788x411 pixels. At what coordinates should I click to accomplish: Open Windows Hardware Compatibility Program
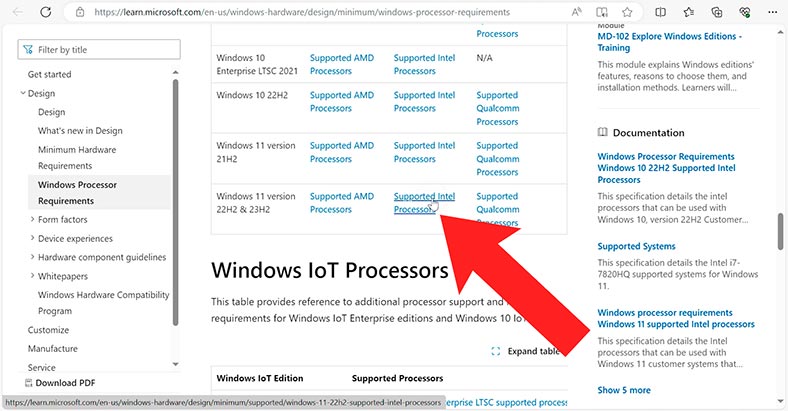[x=104, y=303]
